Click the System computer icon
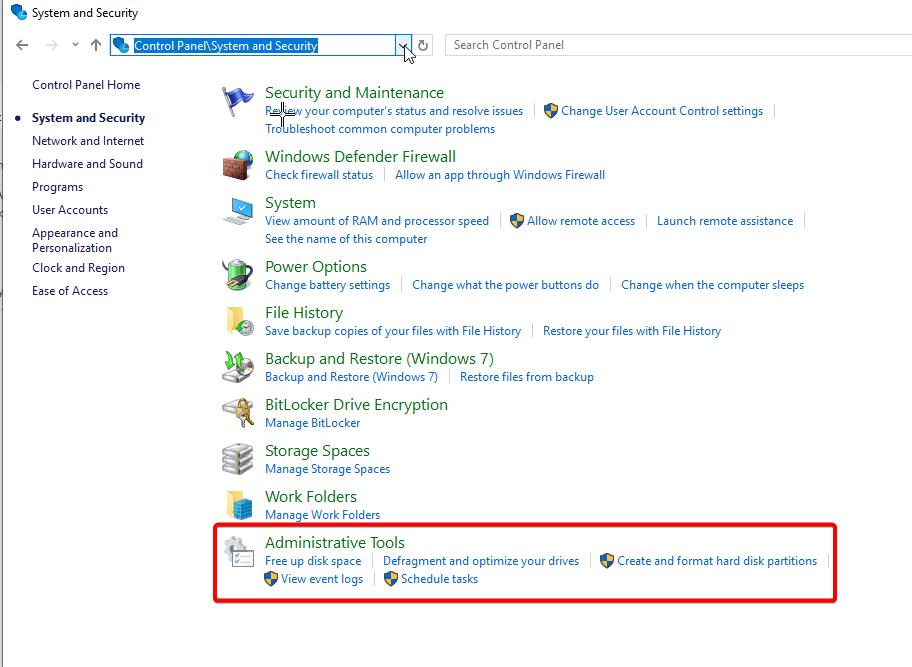 [237, 211]
